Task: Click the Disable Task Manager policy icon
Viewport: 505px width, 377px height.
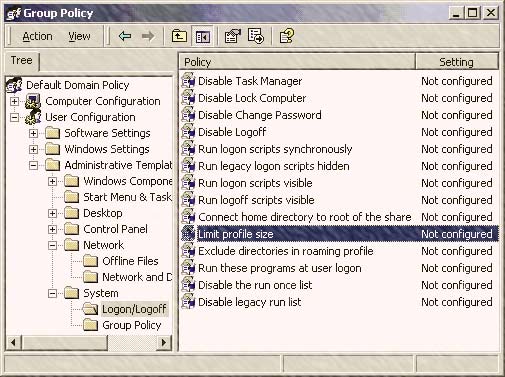Action: tap(188, 81)
